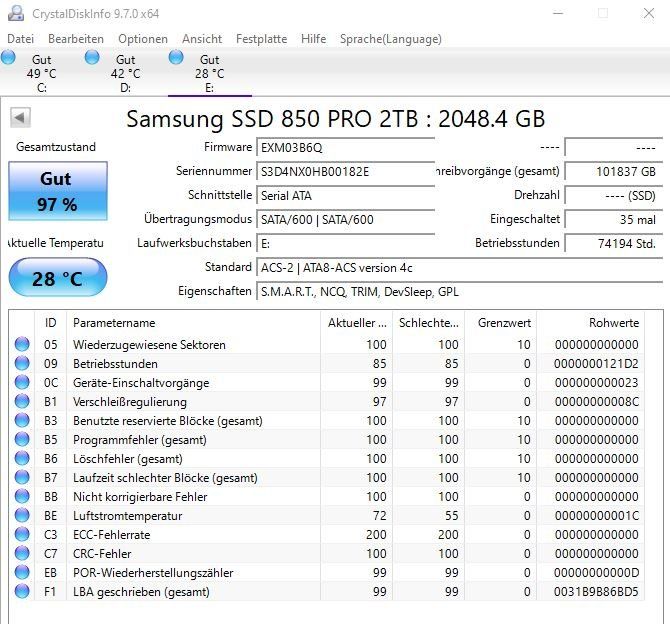Click raw value 00000000008C
The width and height of the screenshot is (670, 624).
596,402
